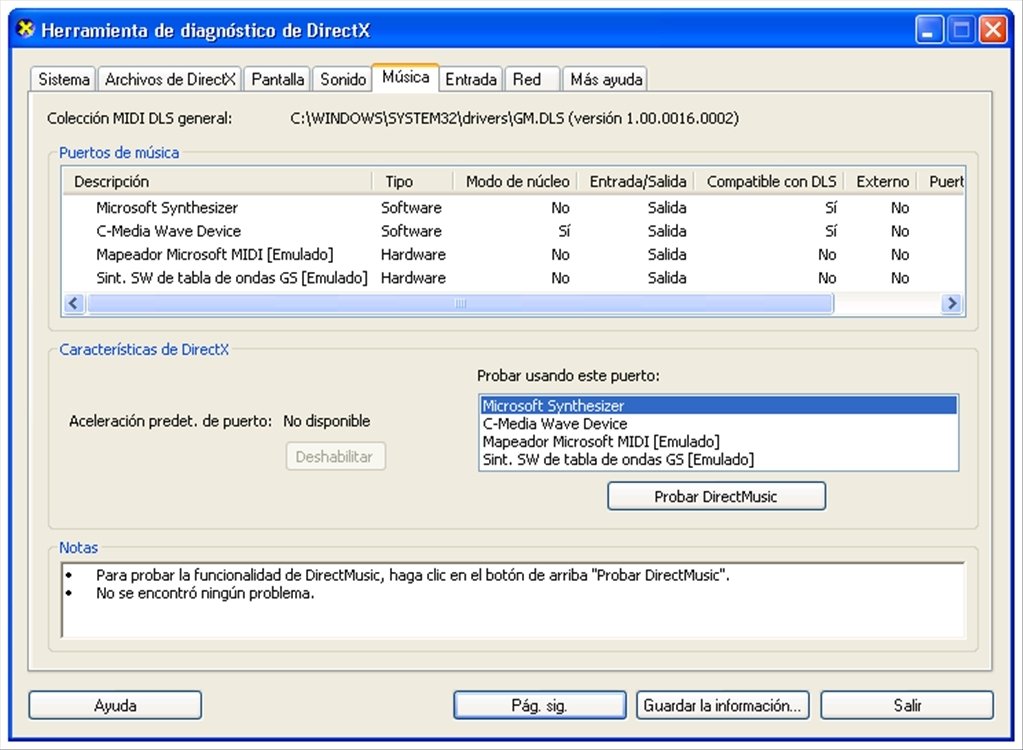The width and height of the screenshot is (1023, 750).
Task: Select Sint. SW de tabla de ondas table row
Action: pos(513,278)
